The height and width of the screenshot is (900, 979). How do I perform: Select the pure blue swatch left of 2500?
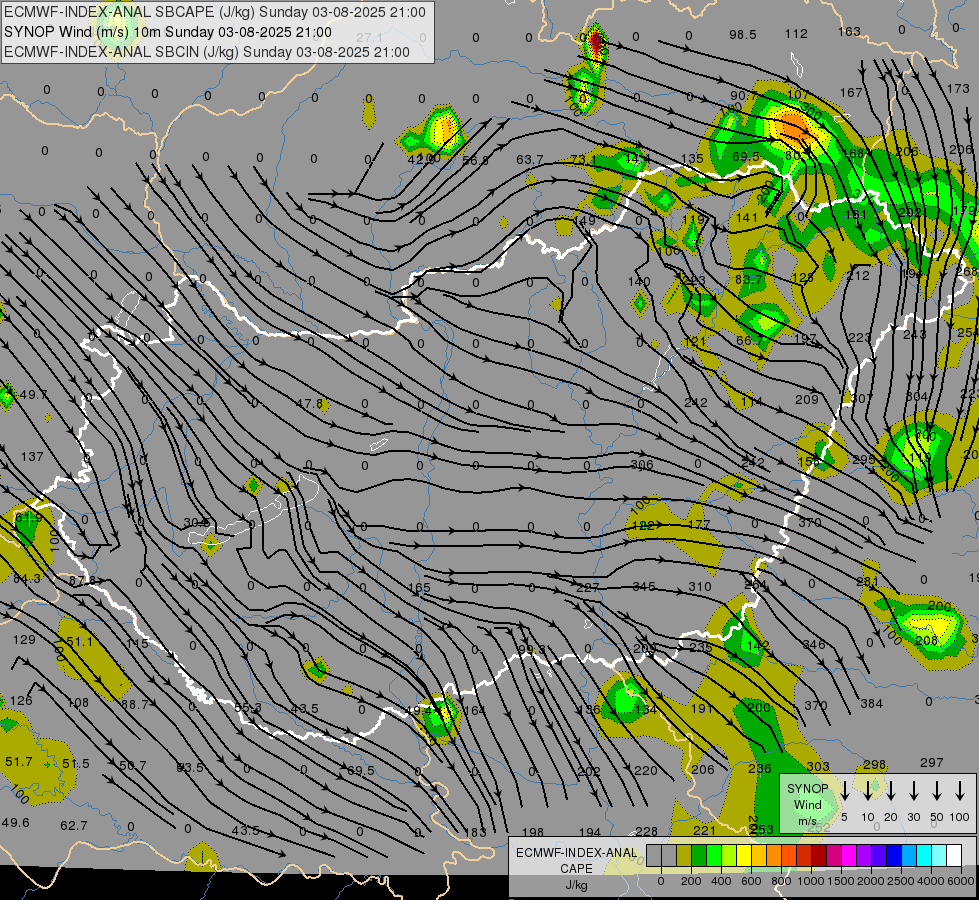point(894,856)
